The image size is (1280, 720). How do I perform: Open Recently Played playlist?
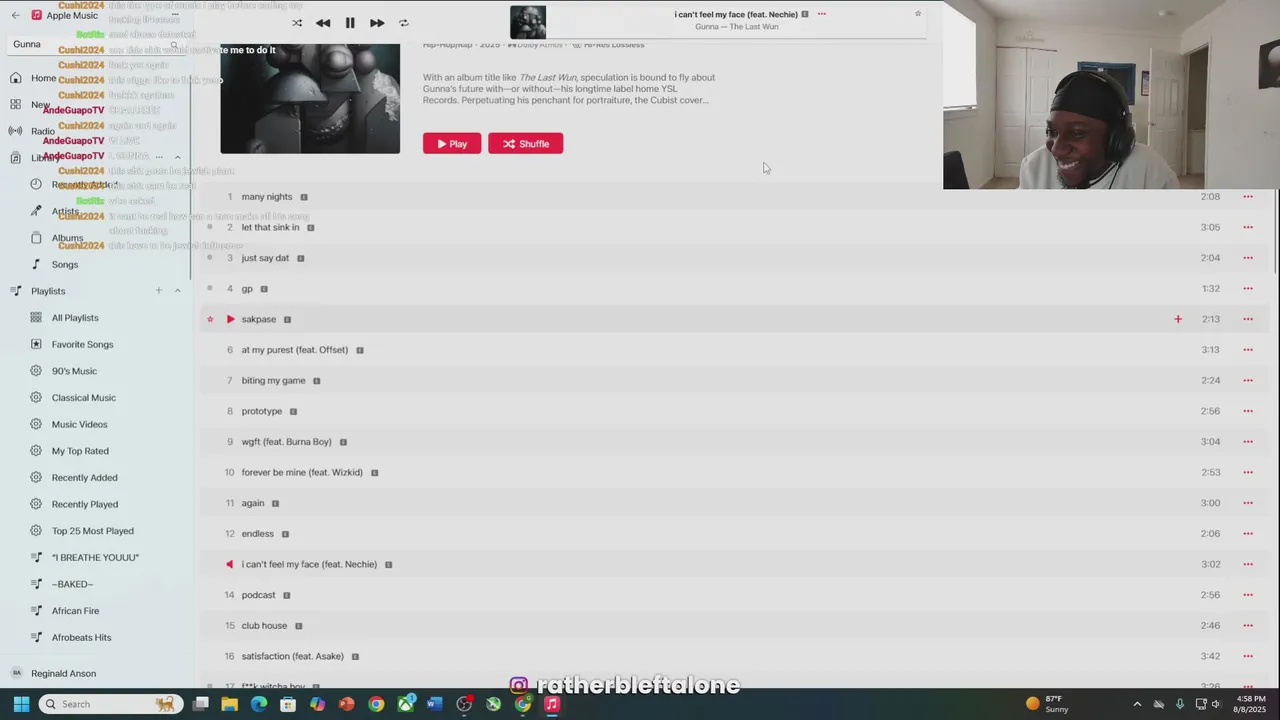click(85, 504)
